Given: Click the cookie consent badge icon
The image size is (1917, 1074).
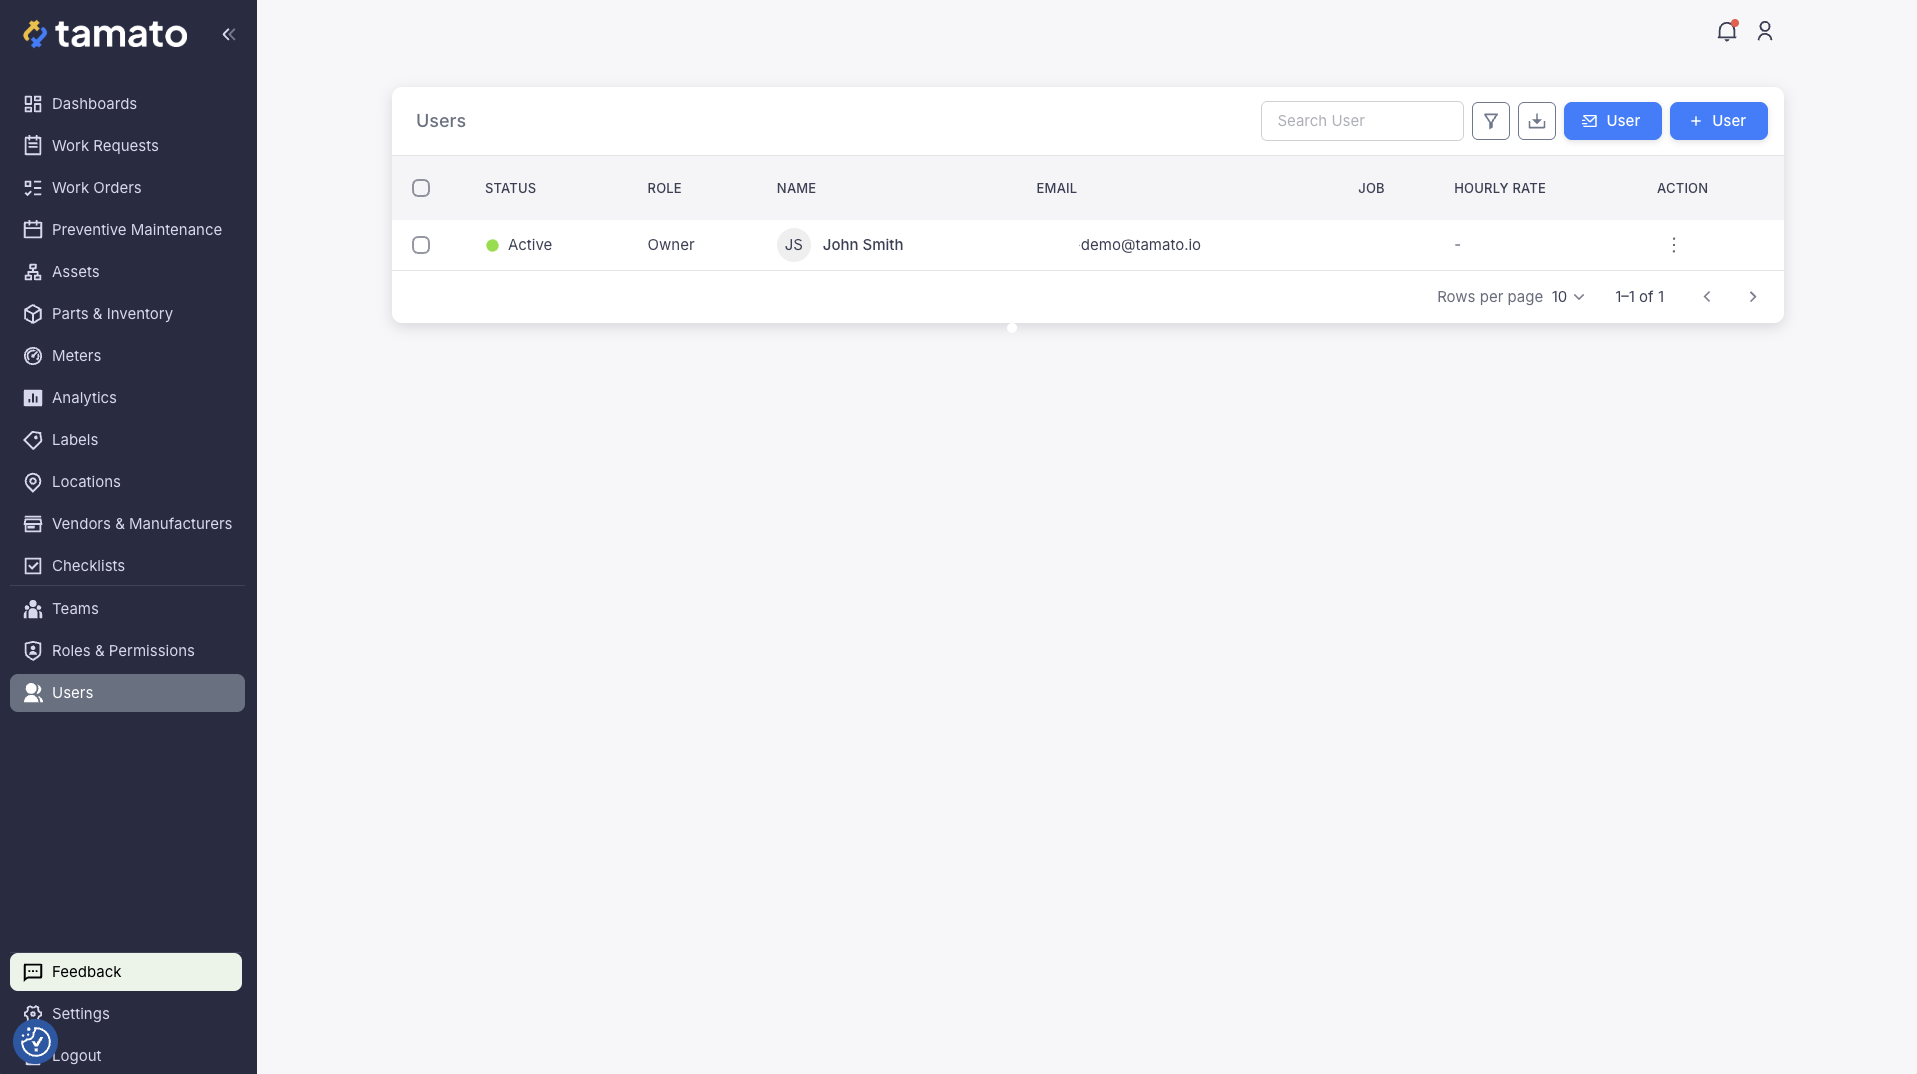Looking at the screenshot, I should pyautogui.click(x=35, y=1042).
